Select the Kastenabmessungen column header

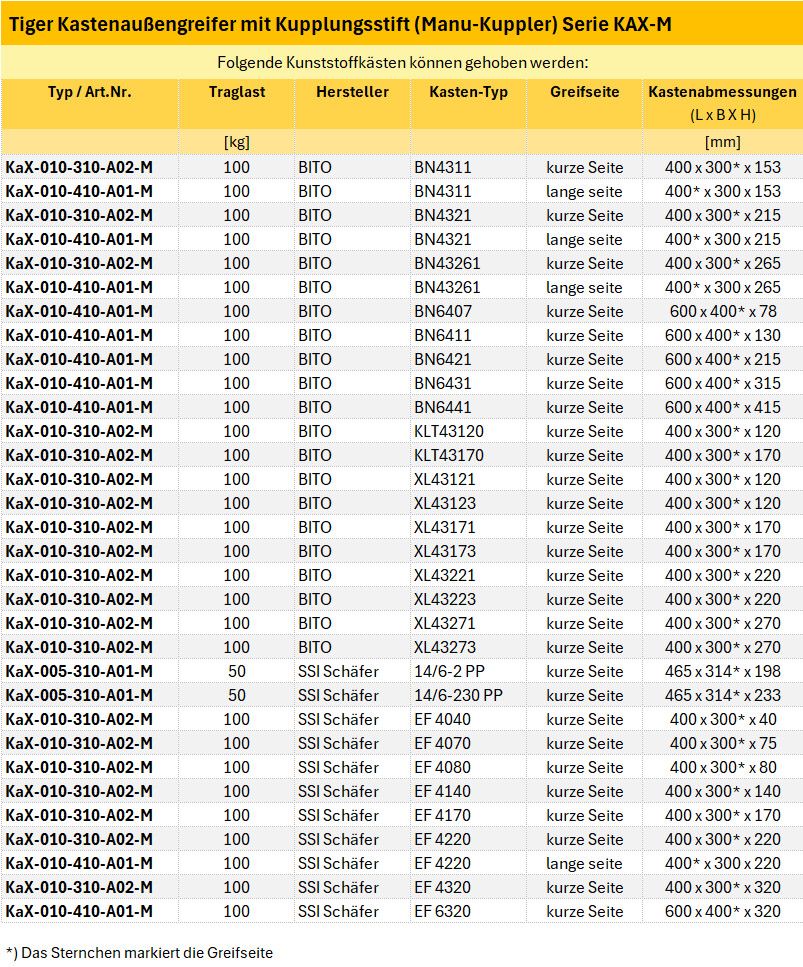click(x=722, y=92)
